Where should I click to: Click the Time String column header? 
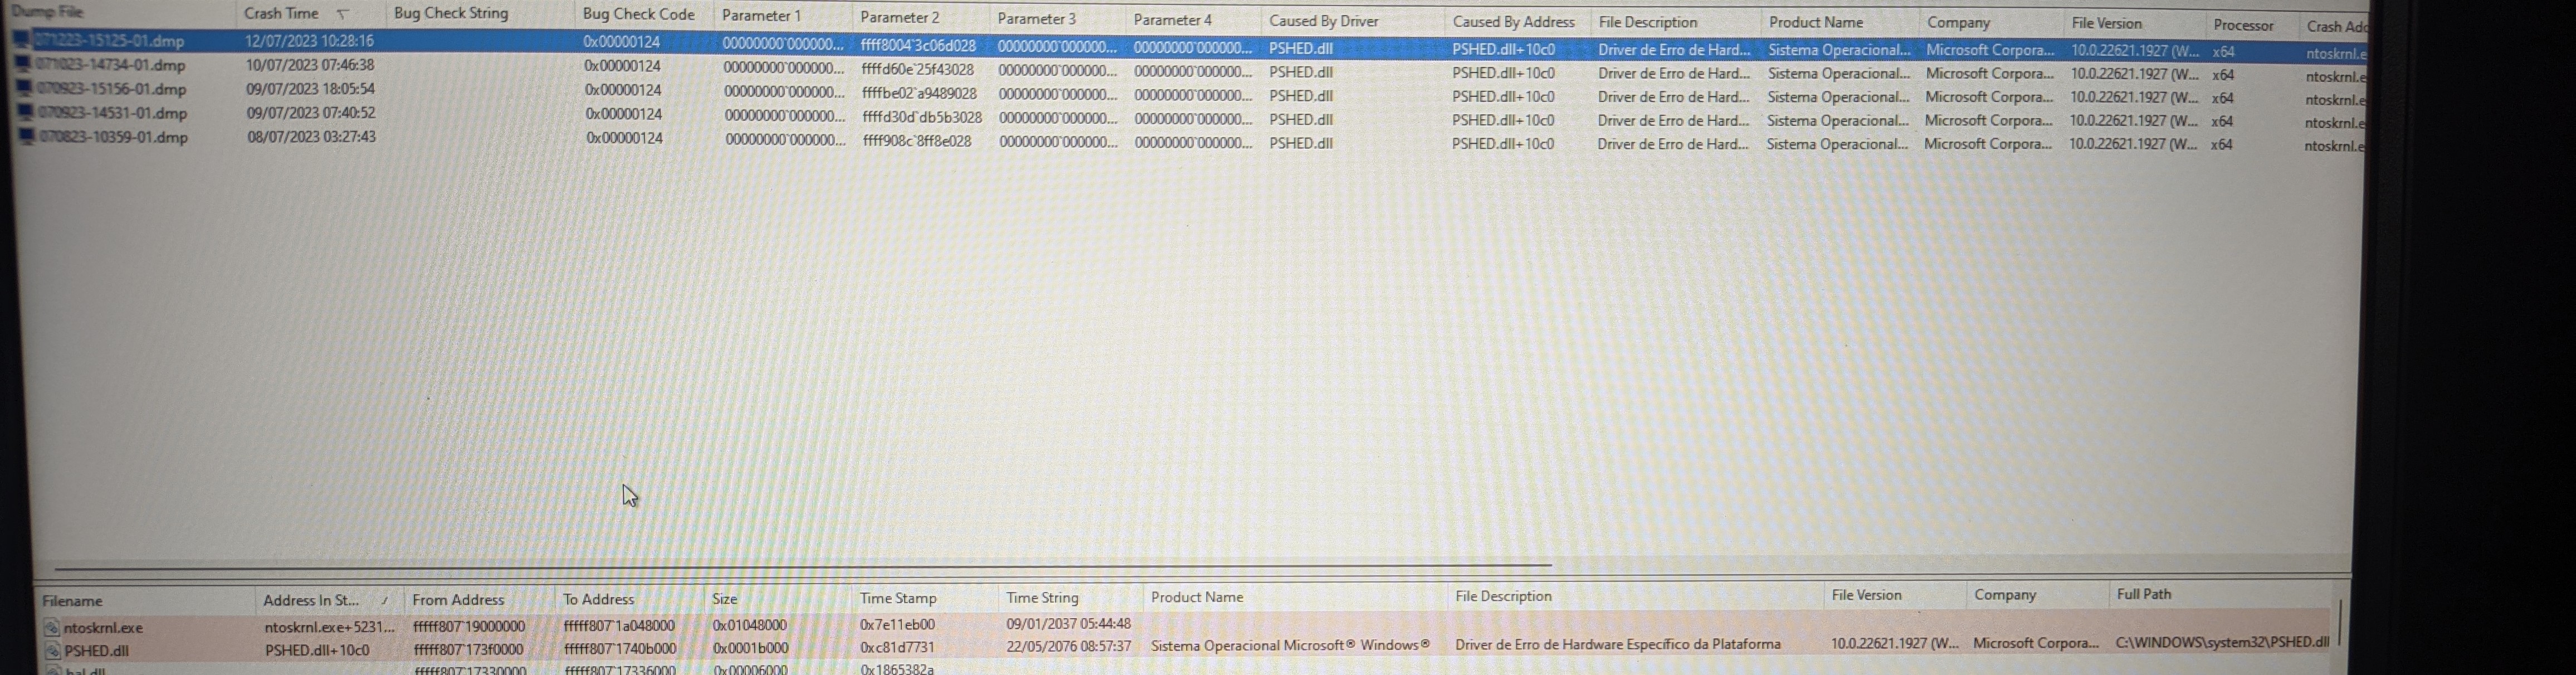[x=1042, y=597]
